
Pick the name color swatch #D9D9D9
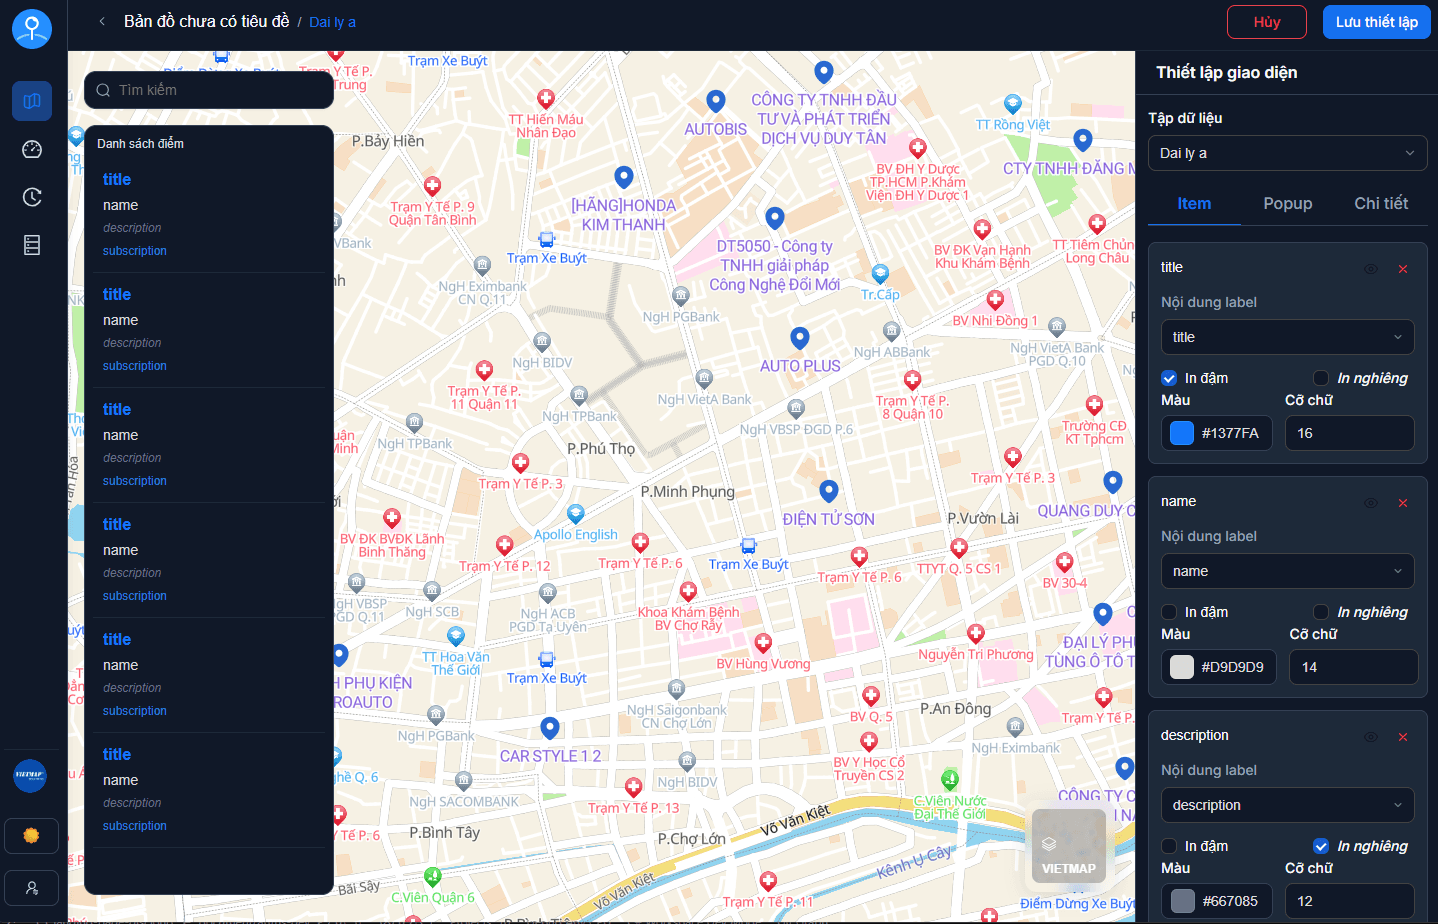[x=1182, y=667]
